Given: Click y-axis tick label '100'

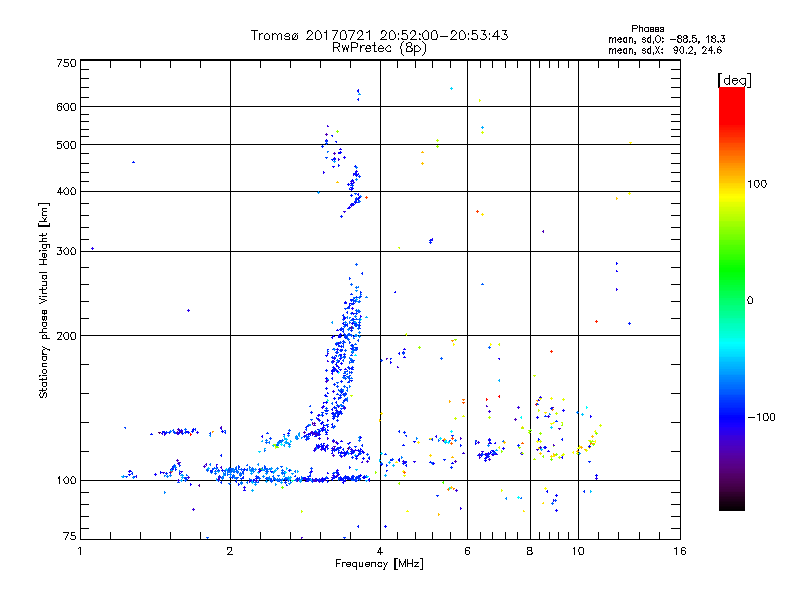Looking at the screenshot, I should click(x=66, y=481).
